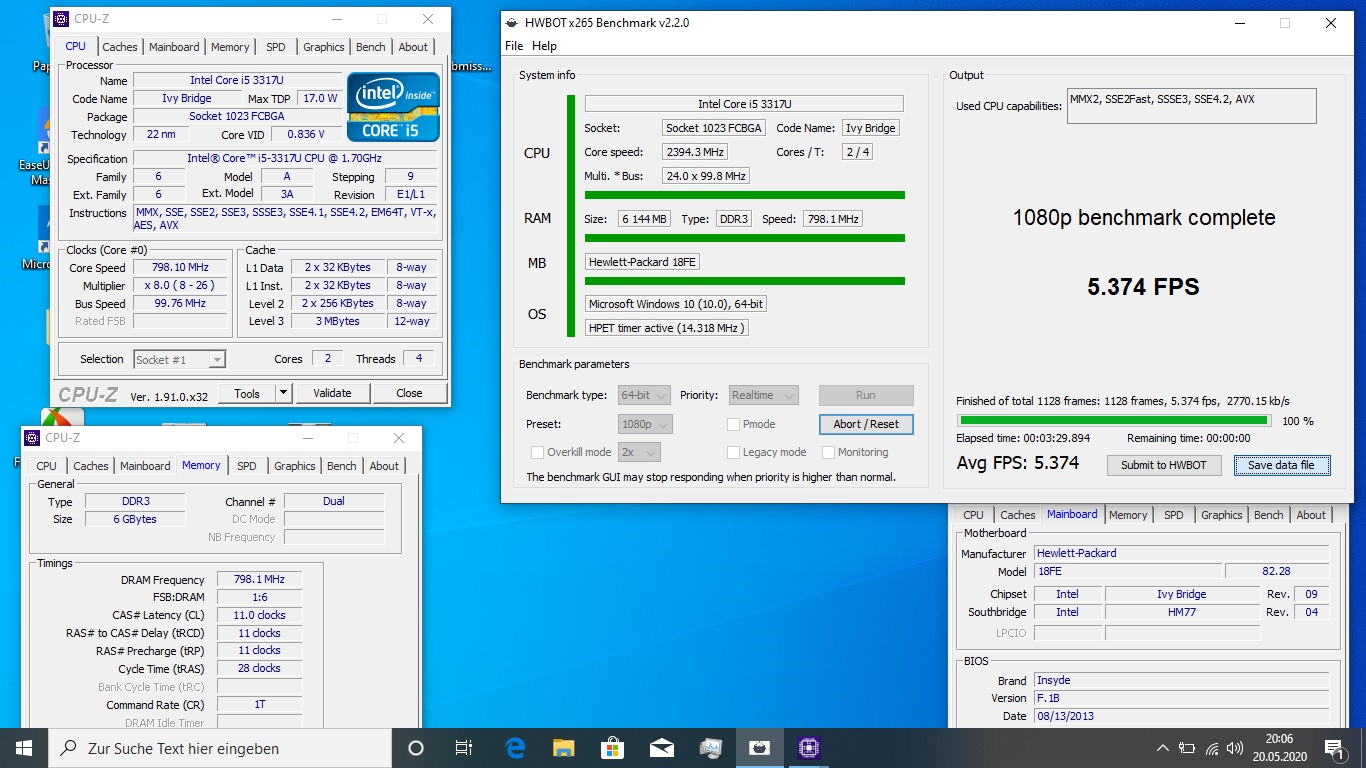Enable the Legacy mode checkbox
1366x768 pixels.
point(734,452)
